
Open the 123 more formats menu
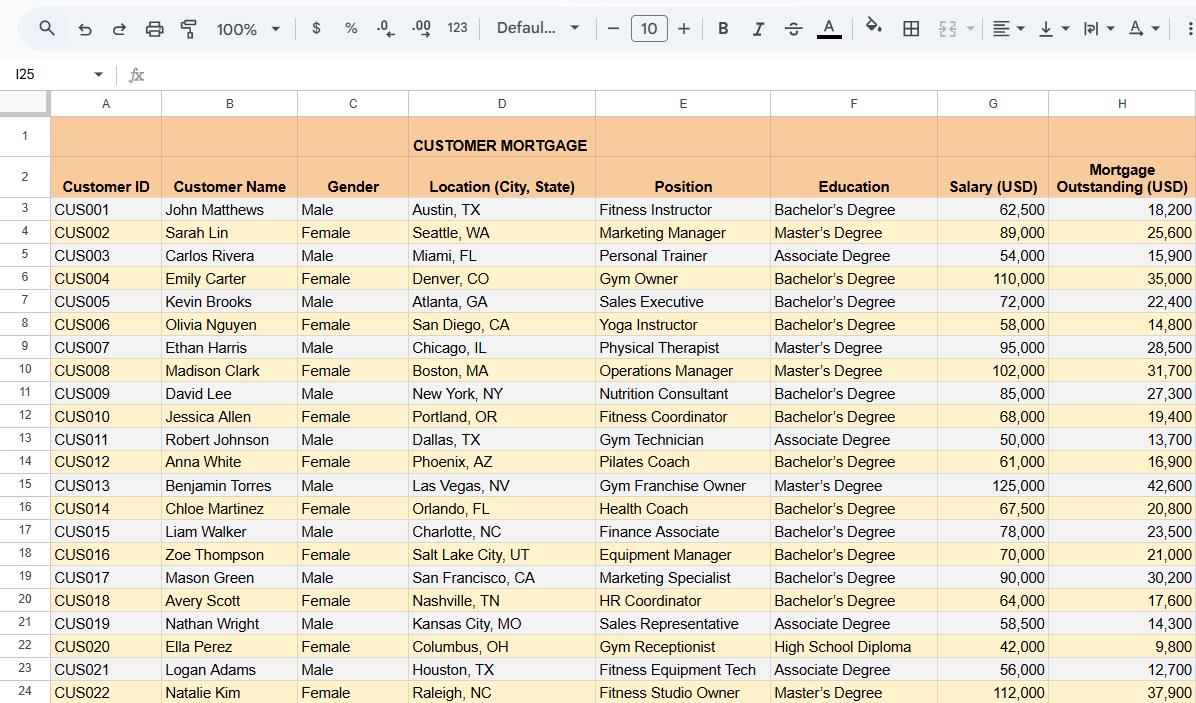coord(457,28)
